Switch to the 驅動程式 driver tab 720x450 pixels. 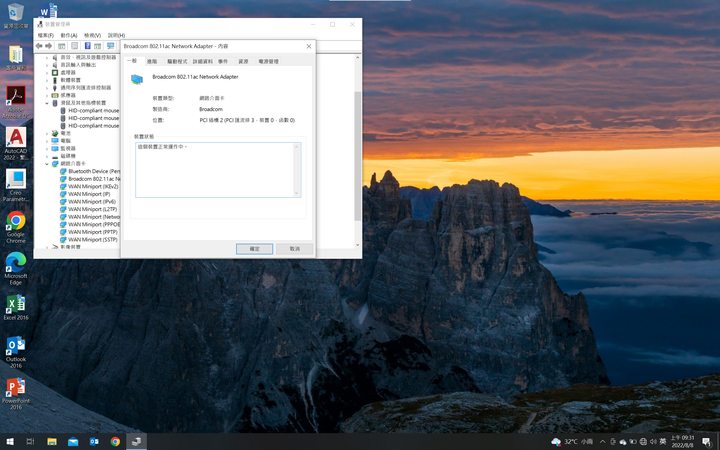click(177, 61)
